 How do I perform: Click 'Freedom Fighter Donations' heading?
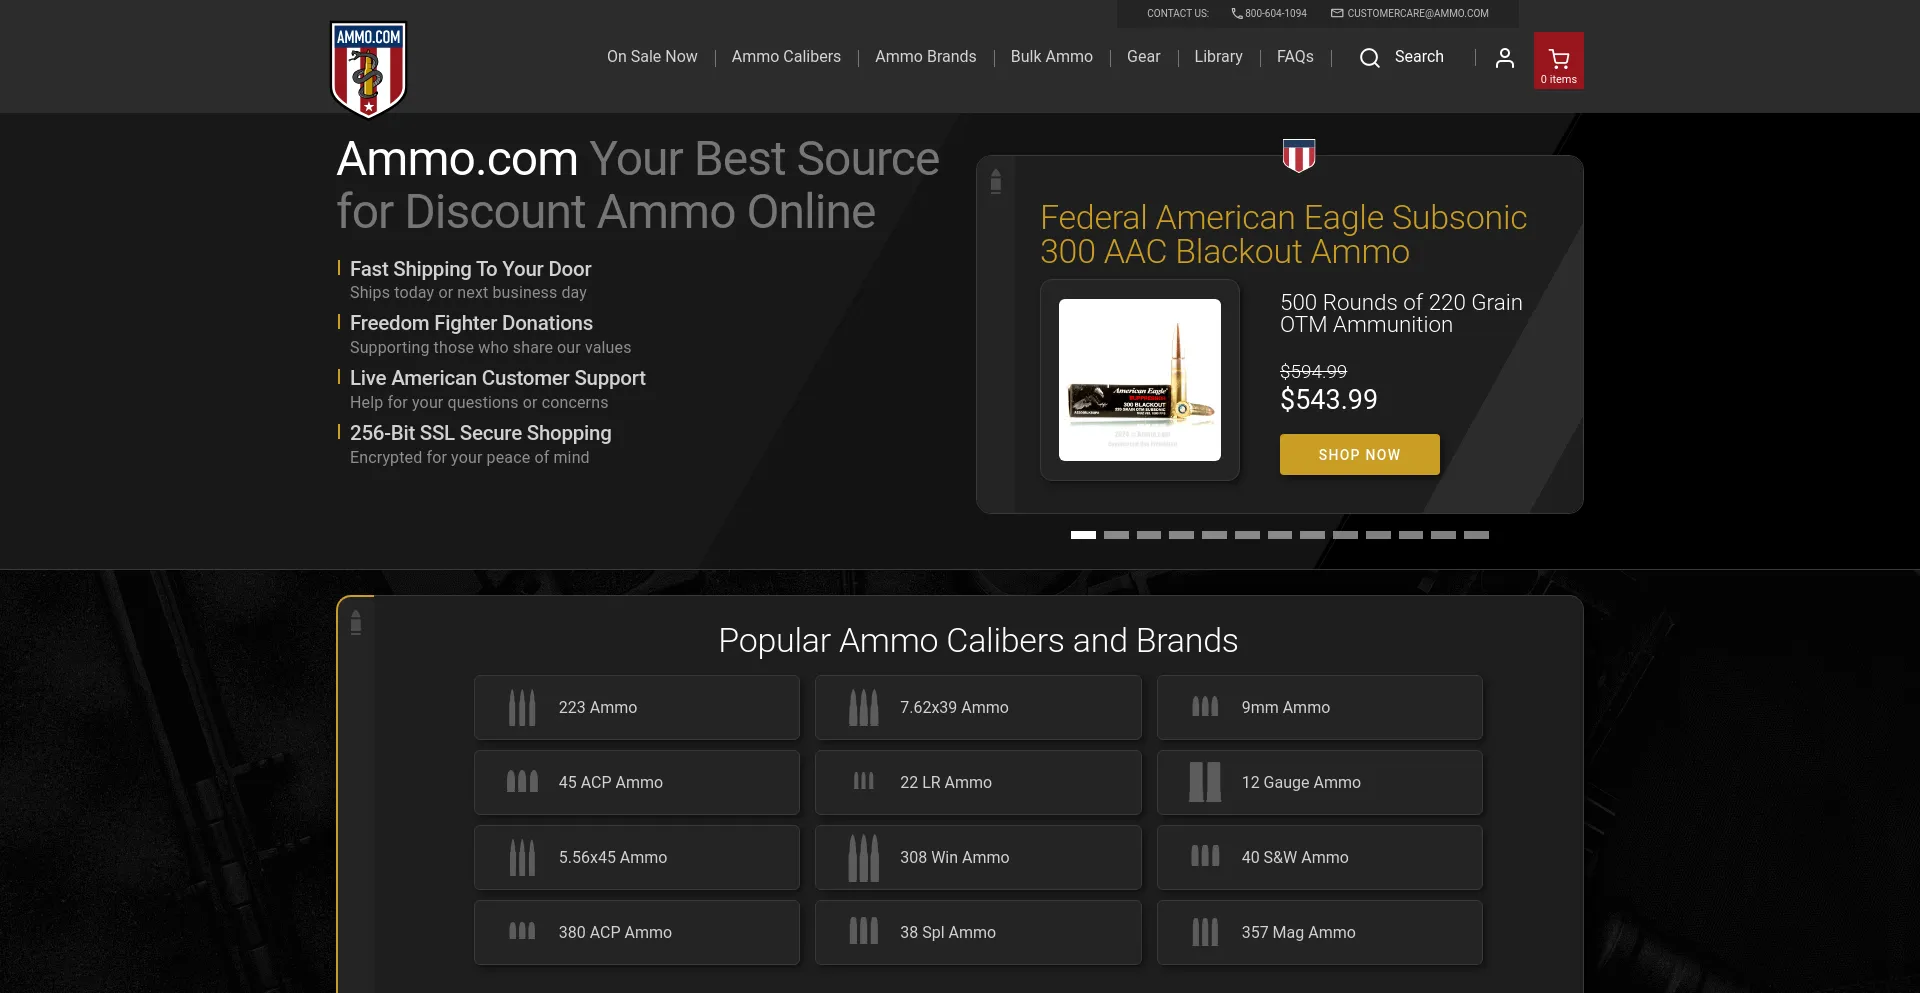click(471, 323)
